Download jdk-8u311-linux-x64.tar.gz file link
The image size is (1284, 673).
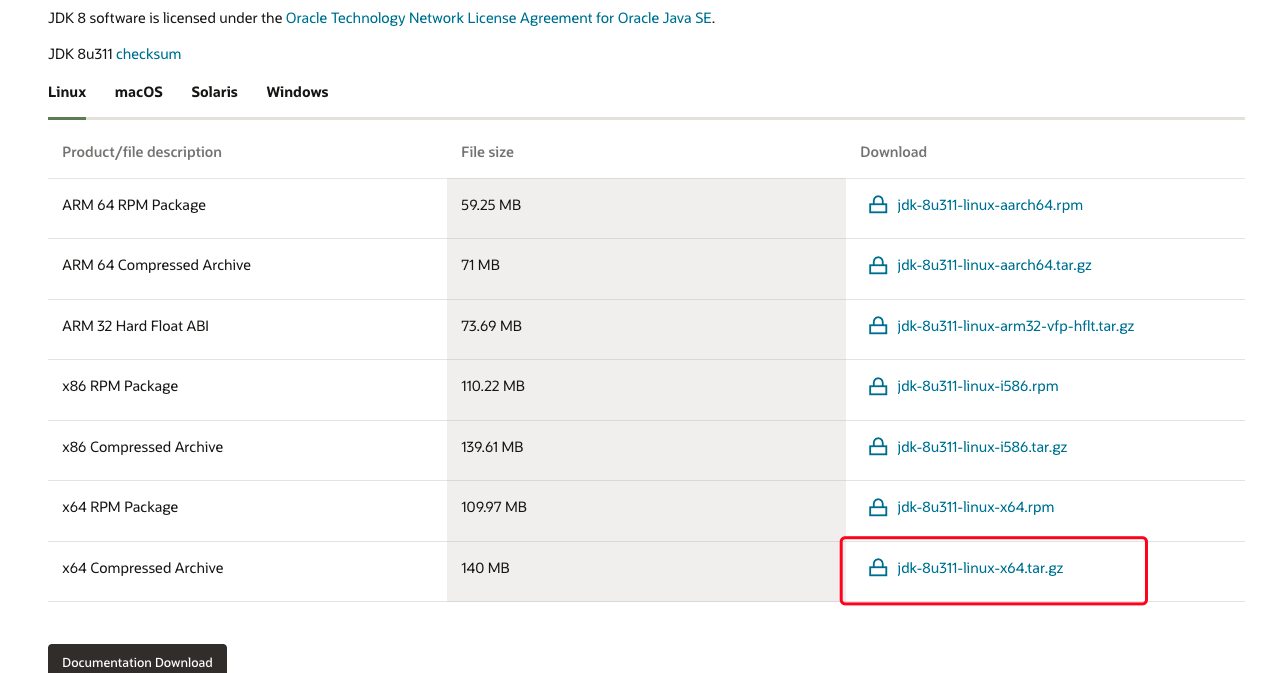980,568
